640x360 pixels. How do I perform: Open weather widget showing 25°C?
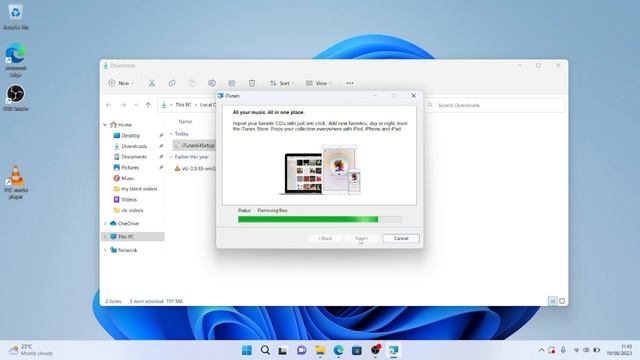click(x=31, y=350)
